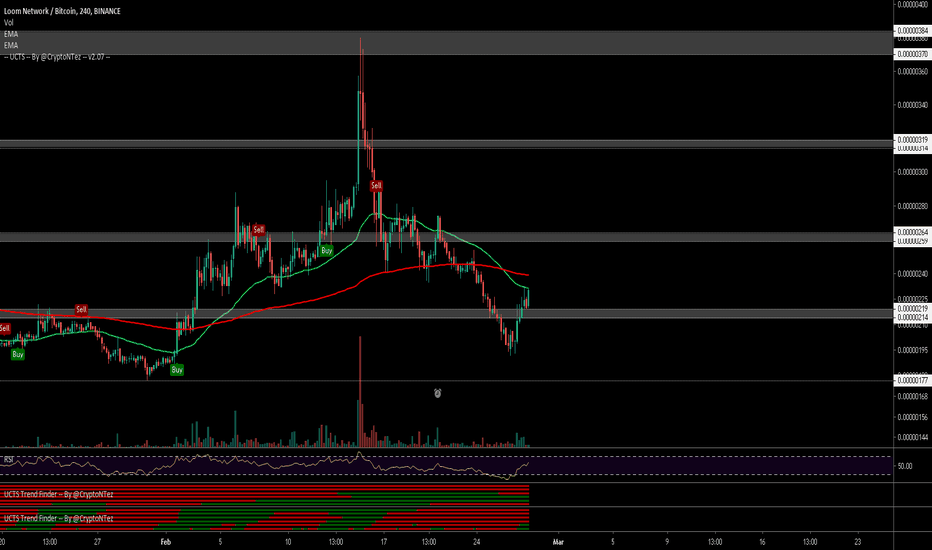932x550 pixels.
Task: Click the 16 date label on time axis
Action: [x=763, y=542]
